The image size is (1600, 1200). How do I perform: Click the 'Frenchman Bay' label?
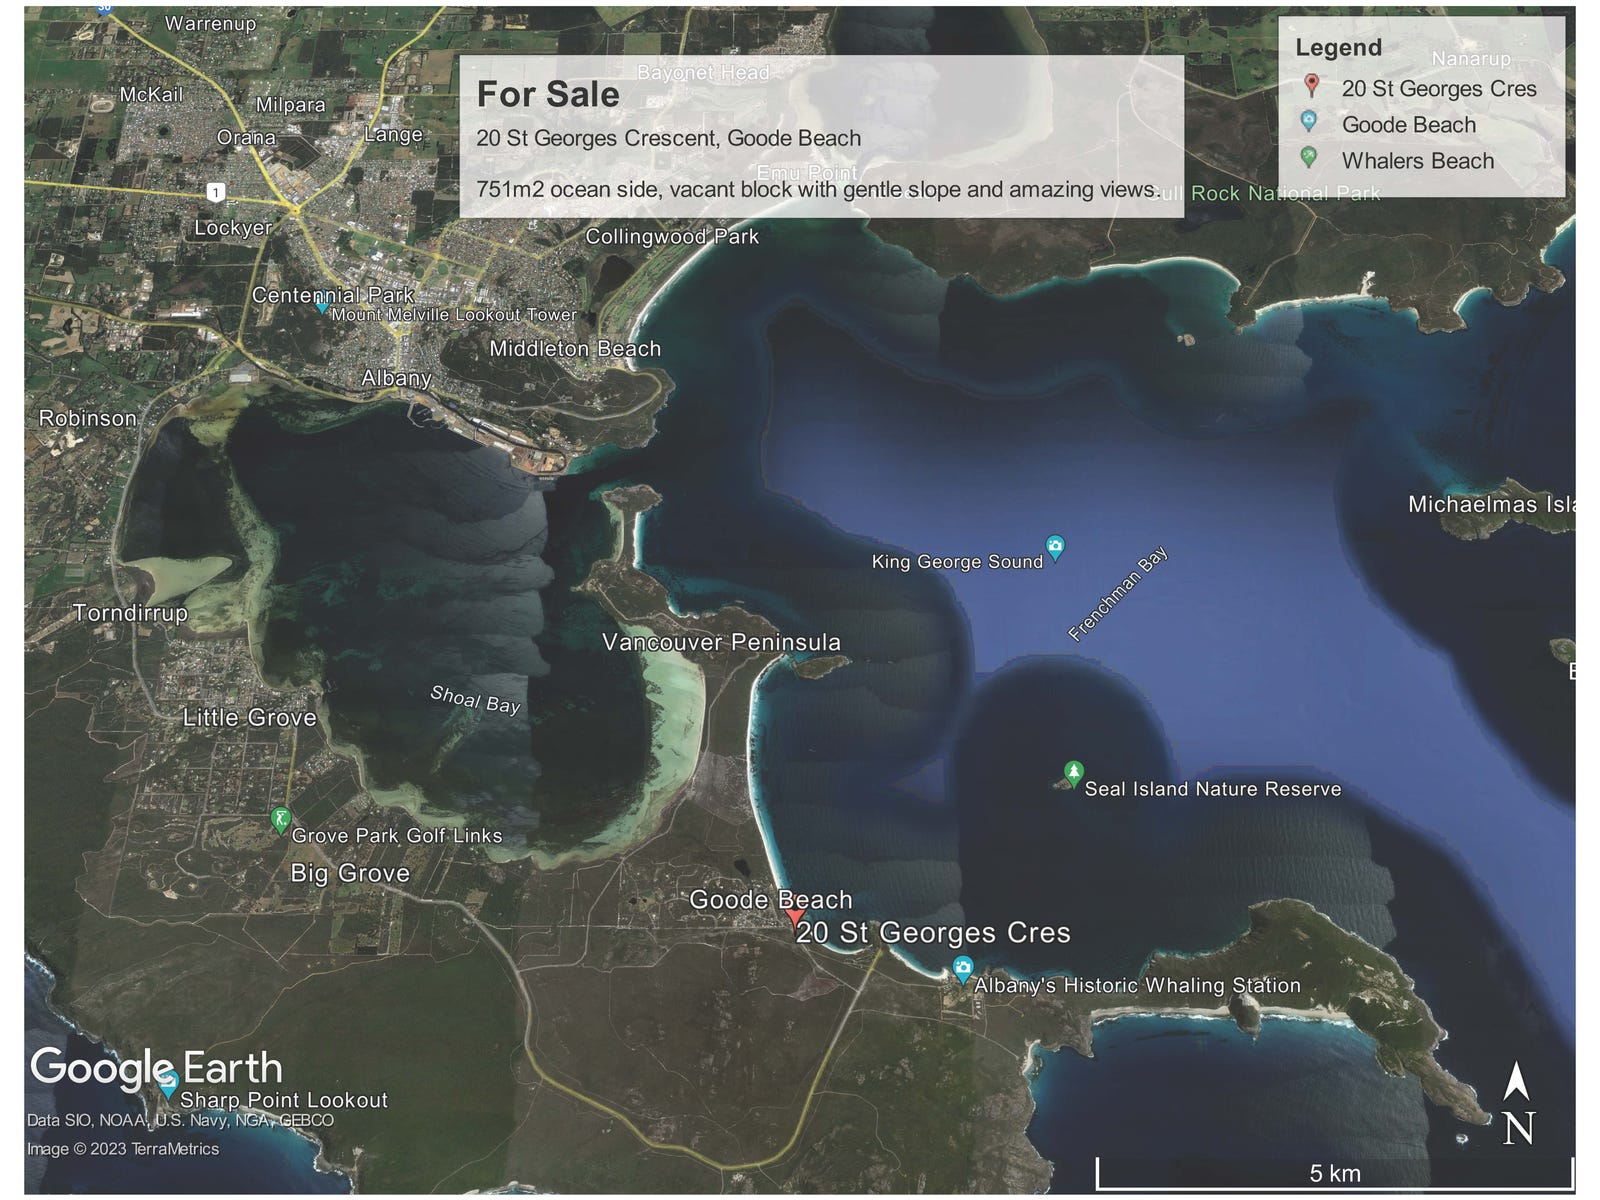(1118, 593)
